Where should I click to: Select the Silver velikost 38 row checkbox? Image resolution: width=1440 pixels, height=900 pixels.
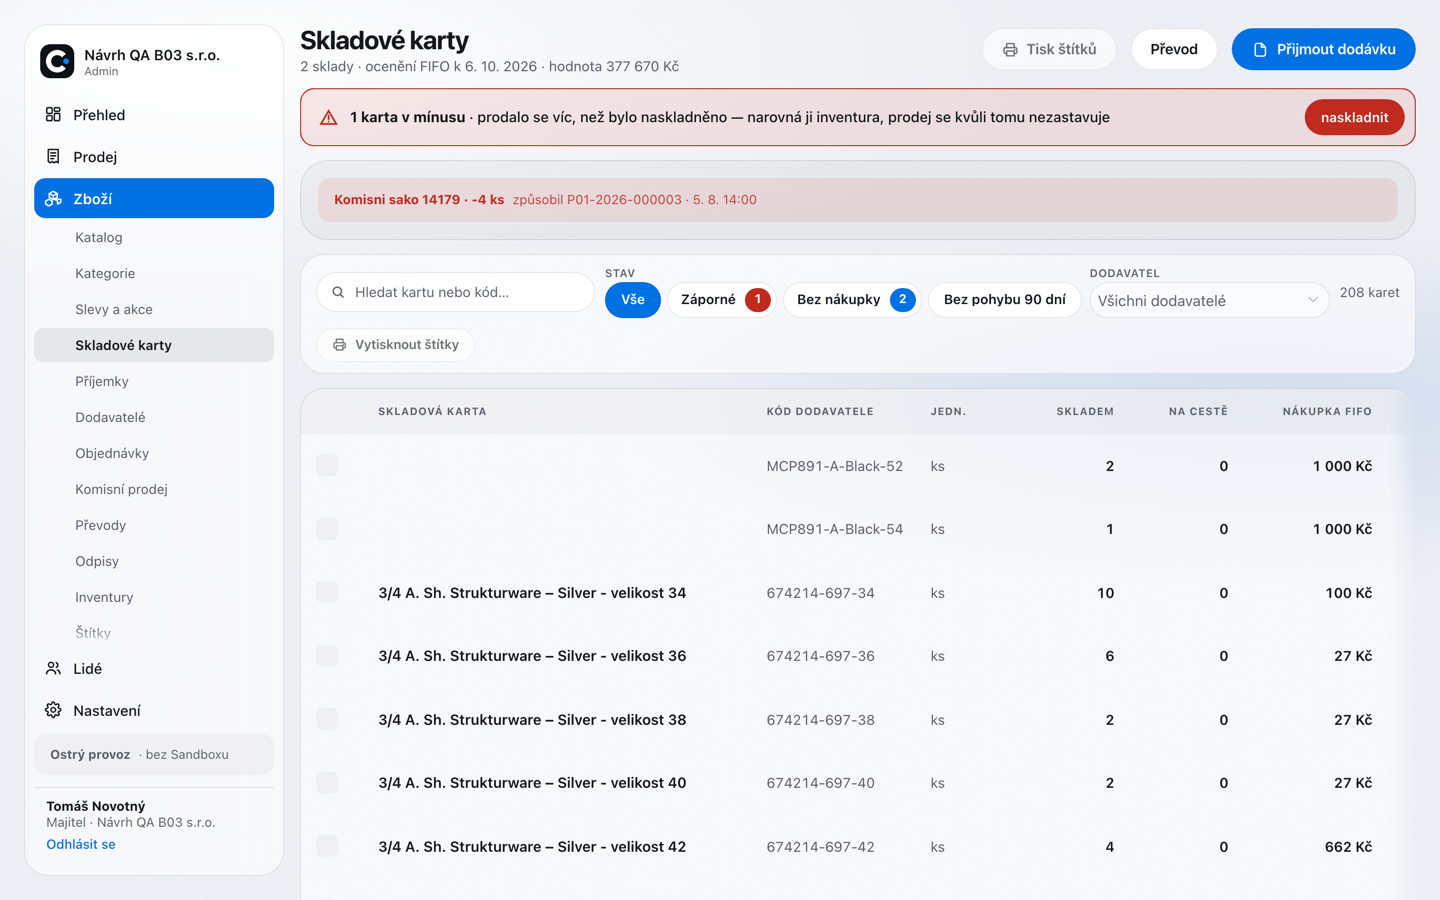click(327, 719)
